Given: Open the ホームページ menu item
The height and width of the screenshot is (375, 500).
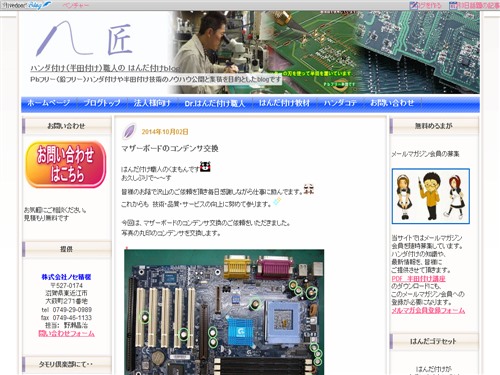Looking at the screenshot, I should tap(49, 103).
